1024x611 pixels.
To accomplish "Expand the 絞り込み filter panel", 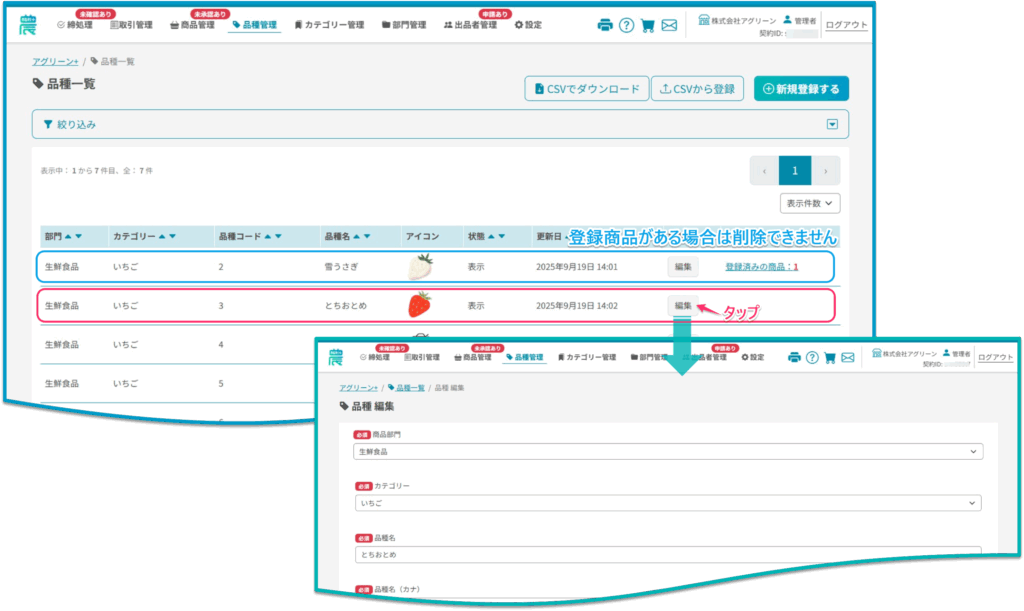I will tap(831, 124).
